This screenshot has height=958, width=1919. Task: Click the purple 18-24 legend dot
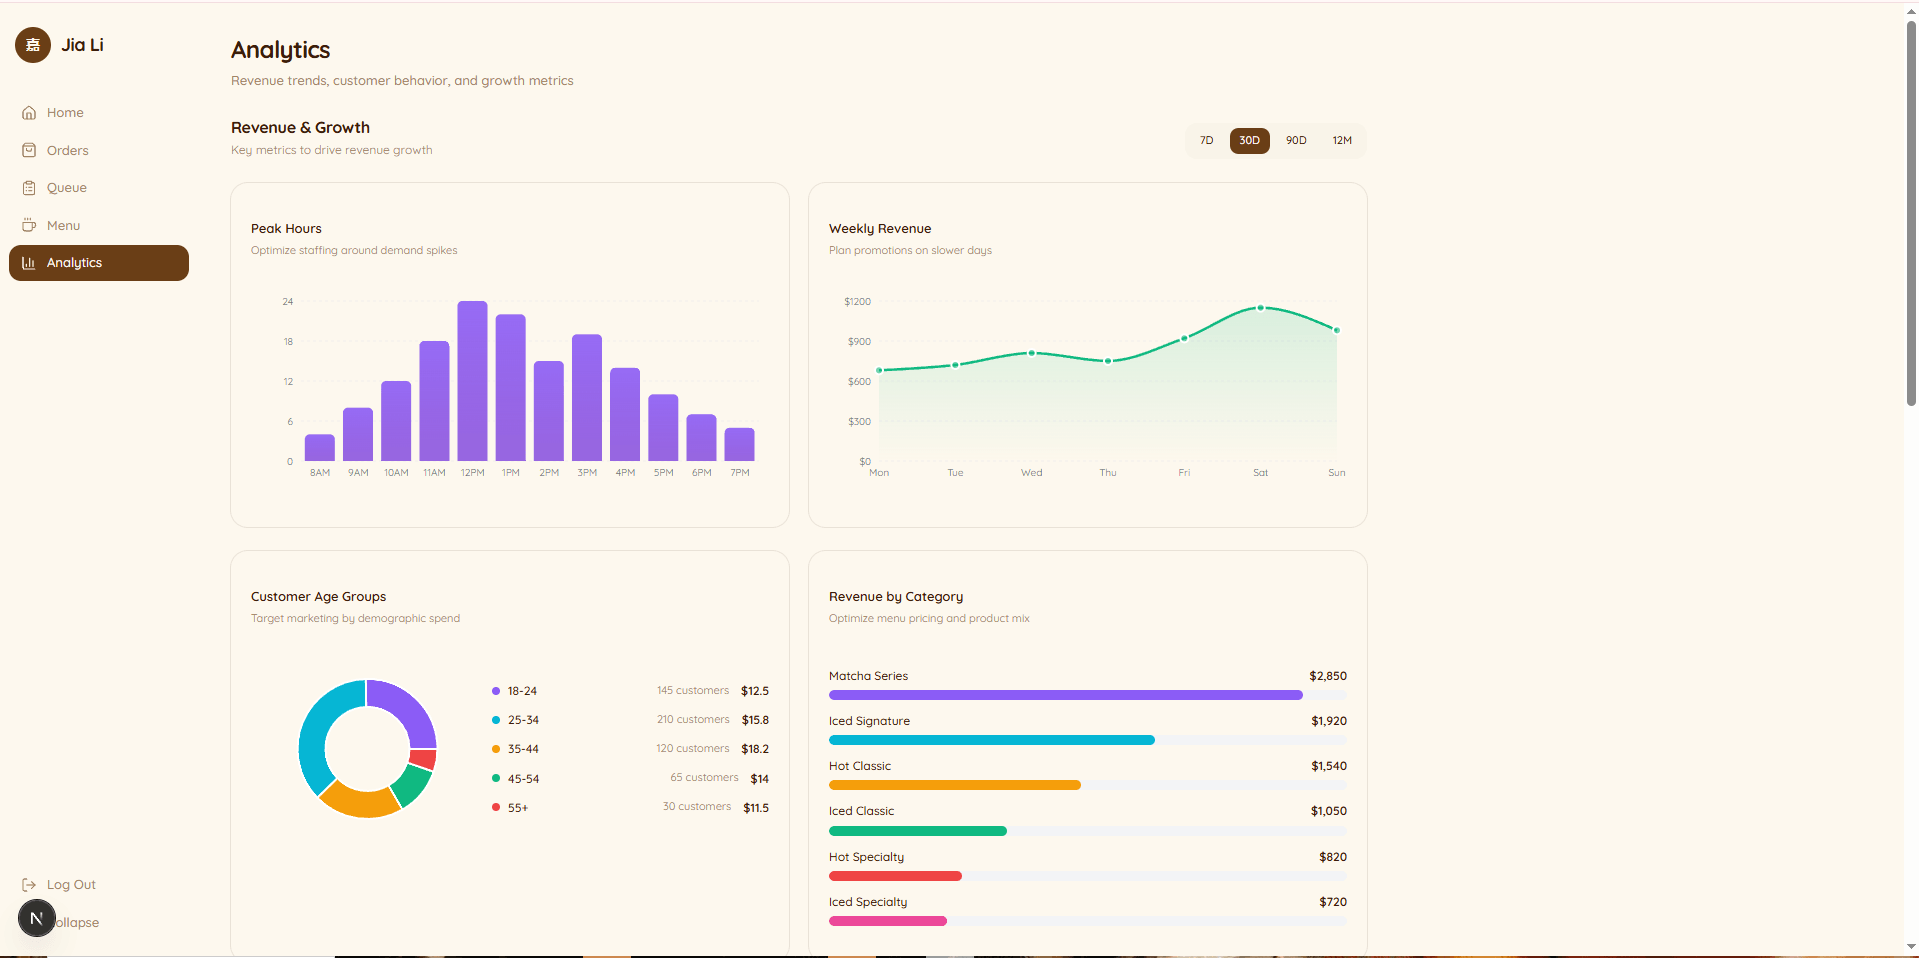[496, 691]
